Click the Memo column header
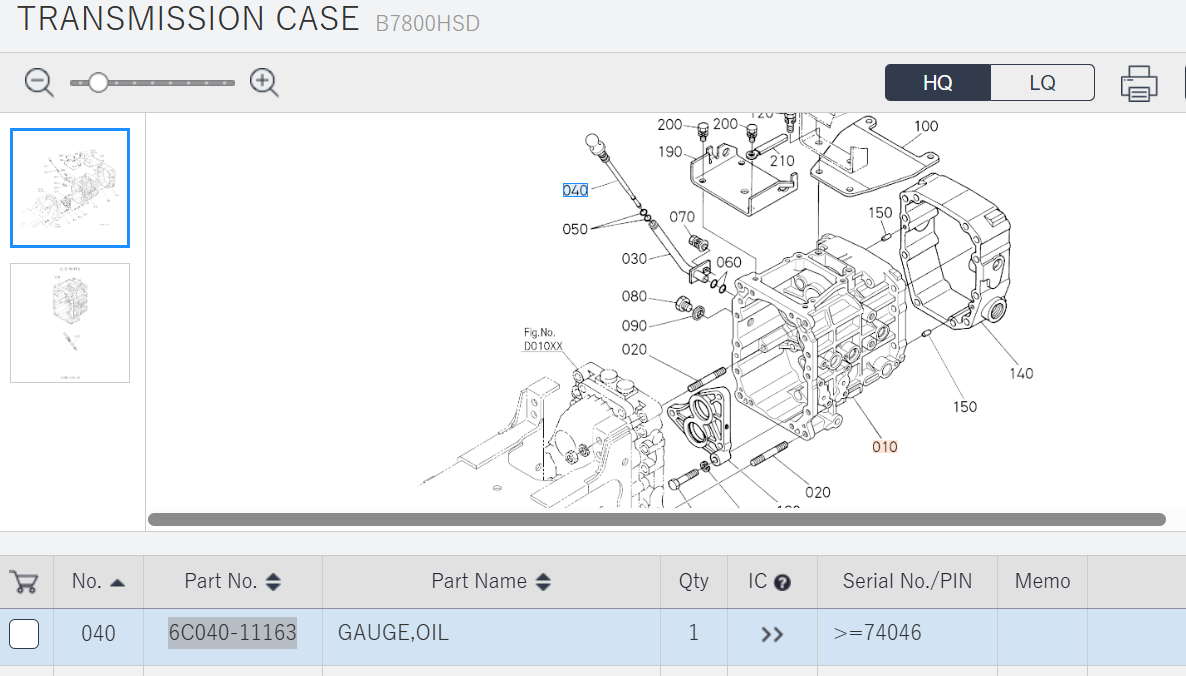The width and height of the screenshot is (1186, 676). (1042, 581)
